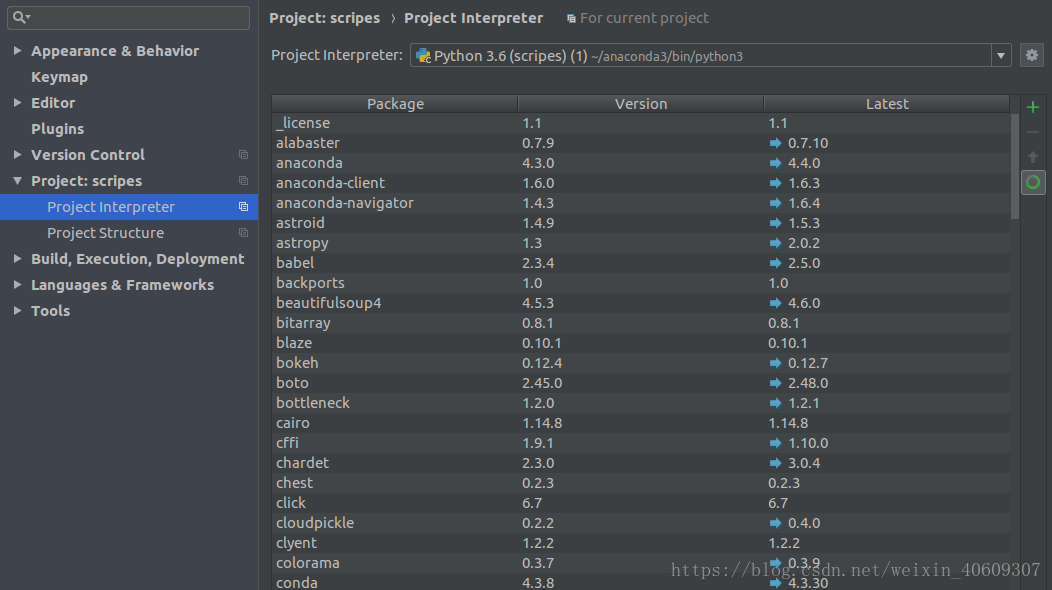Expand the Languages & Frameworks section
The width and height of the screenshot is (1052, 590).
(x=17, y=285)
